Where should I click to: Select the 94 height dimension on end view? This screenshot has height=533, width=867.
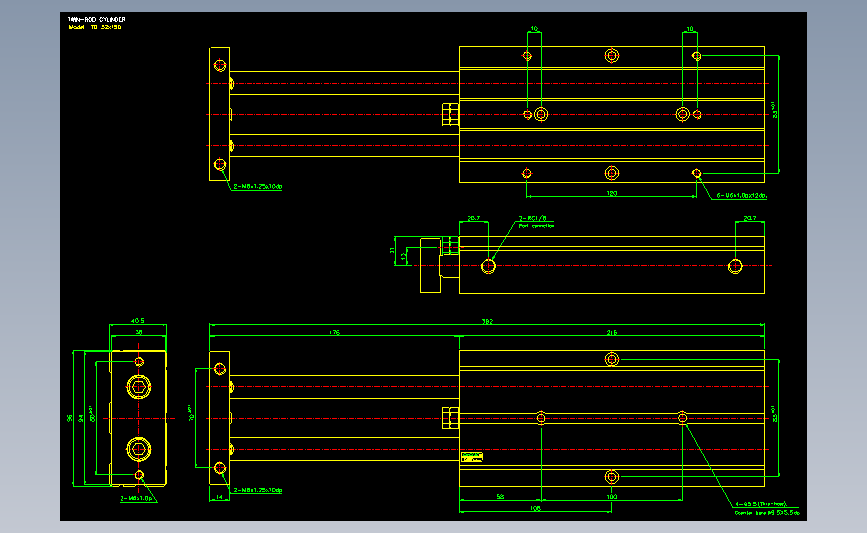(x=81, y=419)
